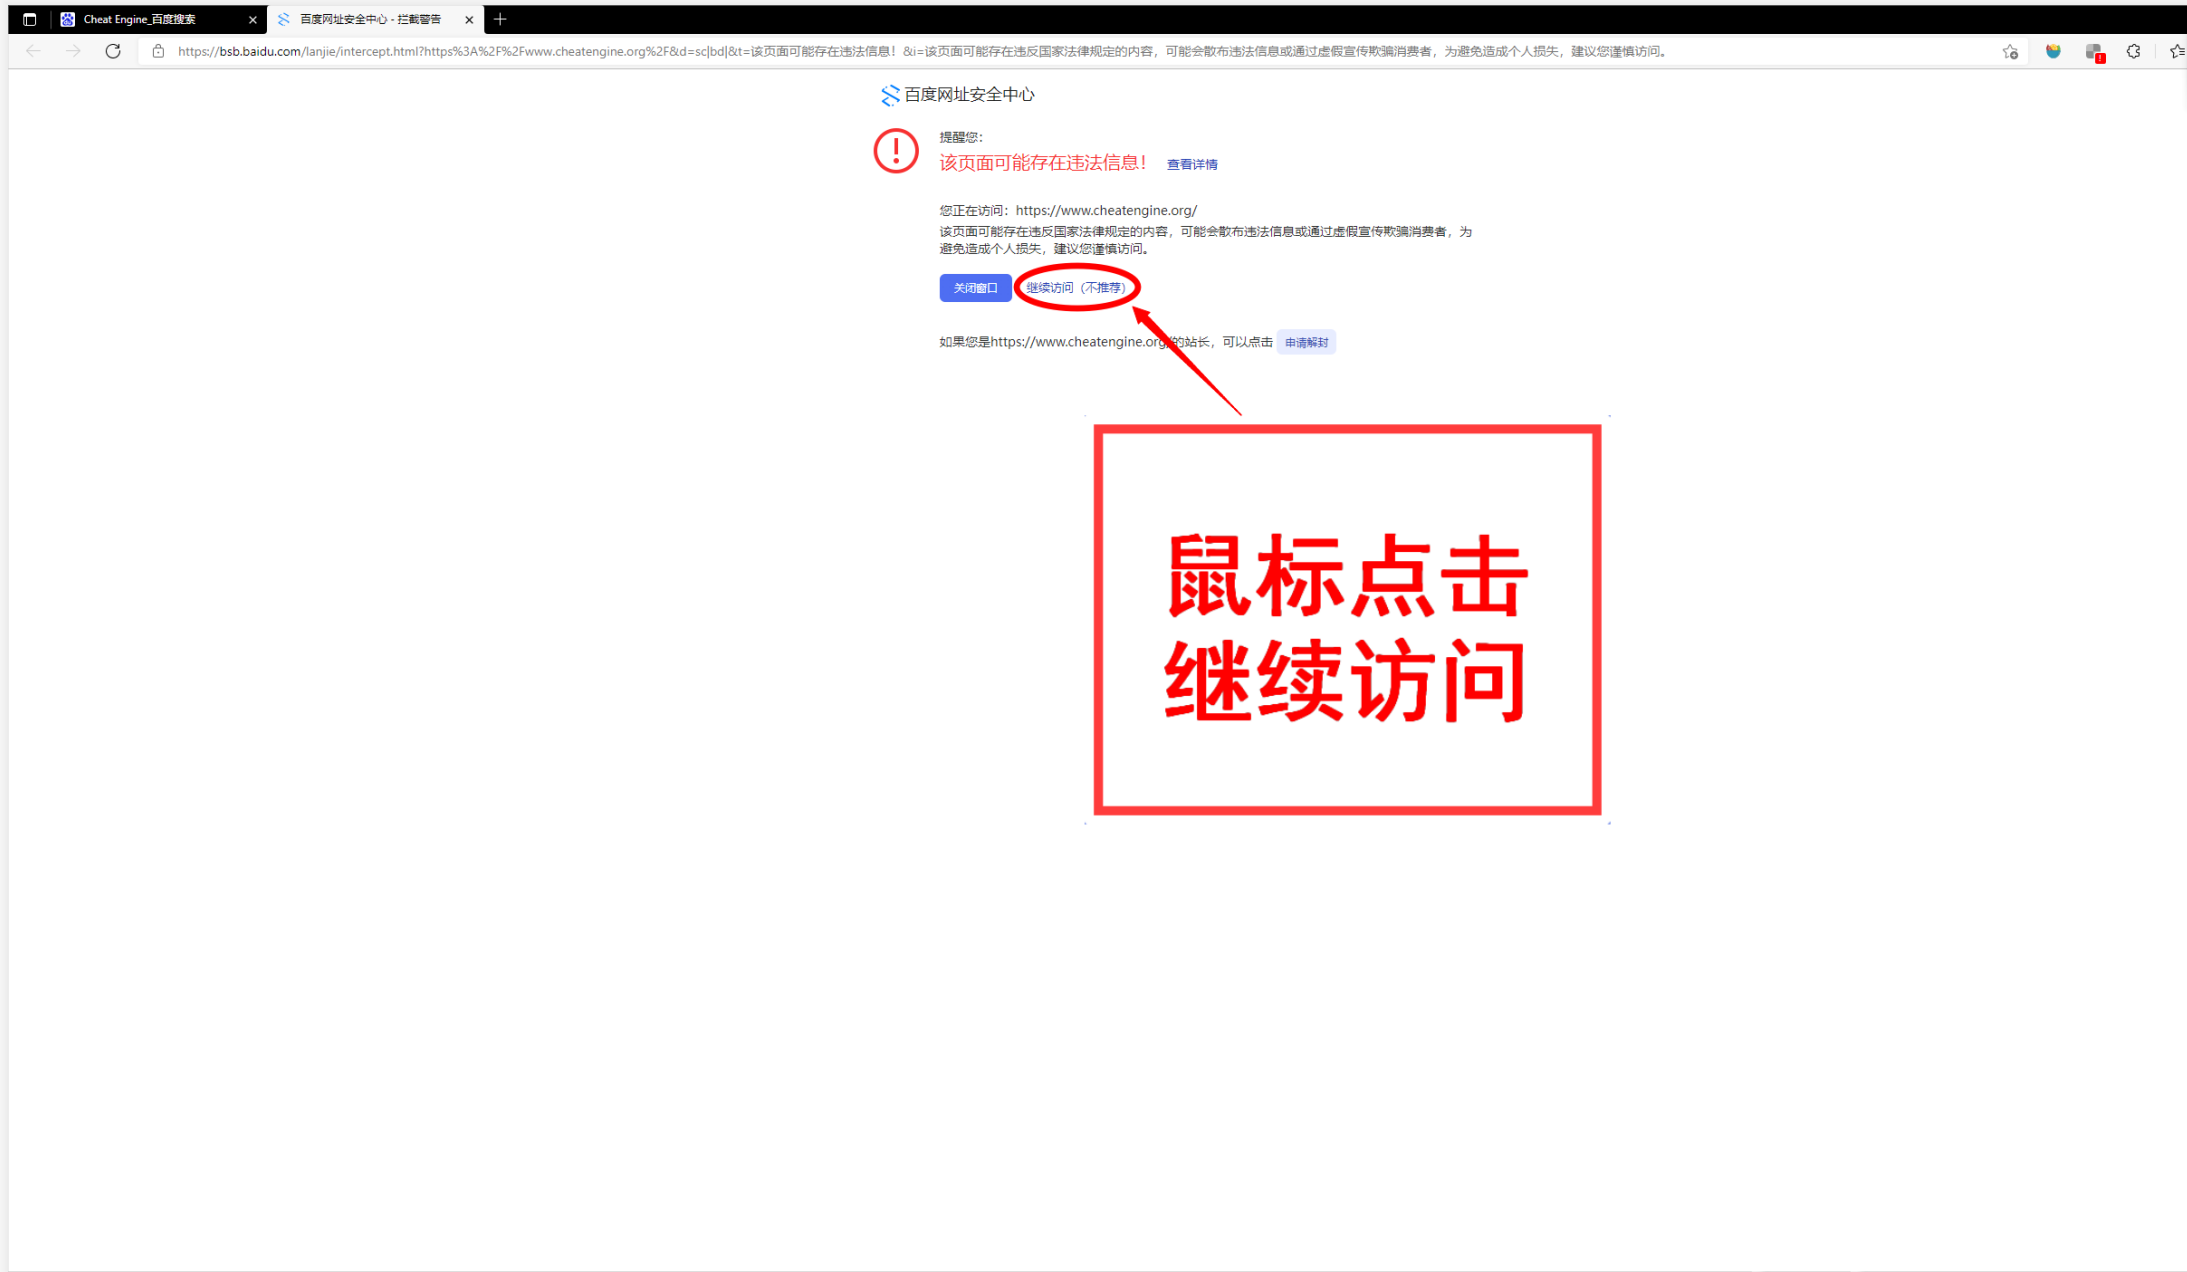View site info via the lock icon
Viewport: 2187px width, 1272px height.
(158, 52)
